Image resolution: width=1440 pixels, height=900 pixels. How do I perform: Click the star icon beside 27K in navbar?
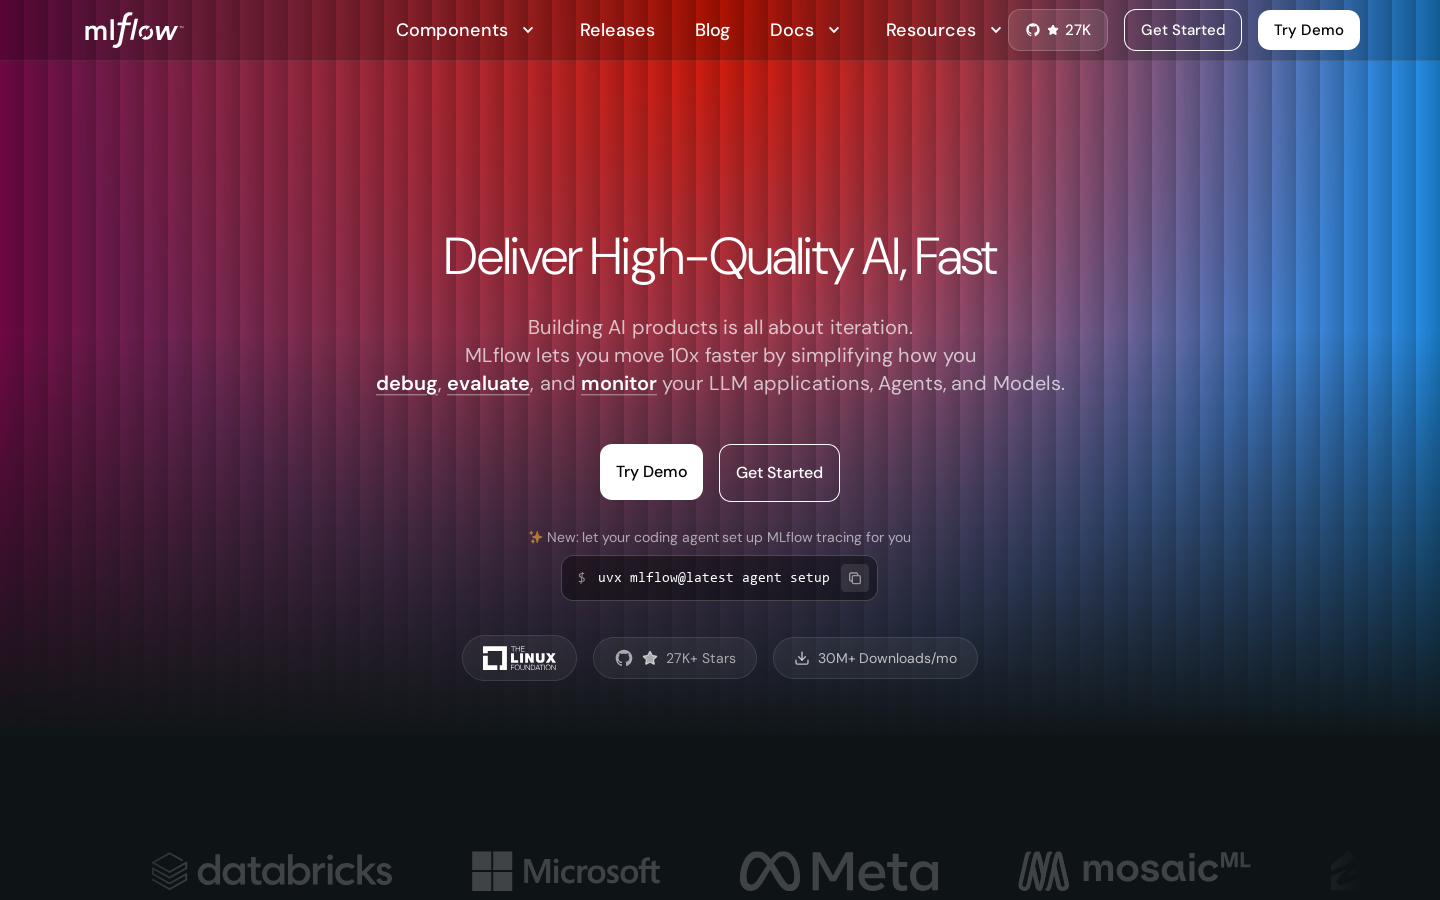pos(1053,30)
